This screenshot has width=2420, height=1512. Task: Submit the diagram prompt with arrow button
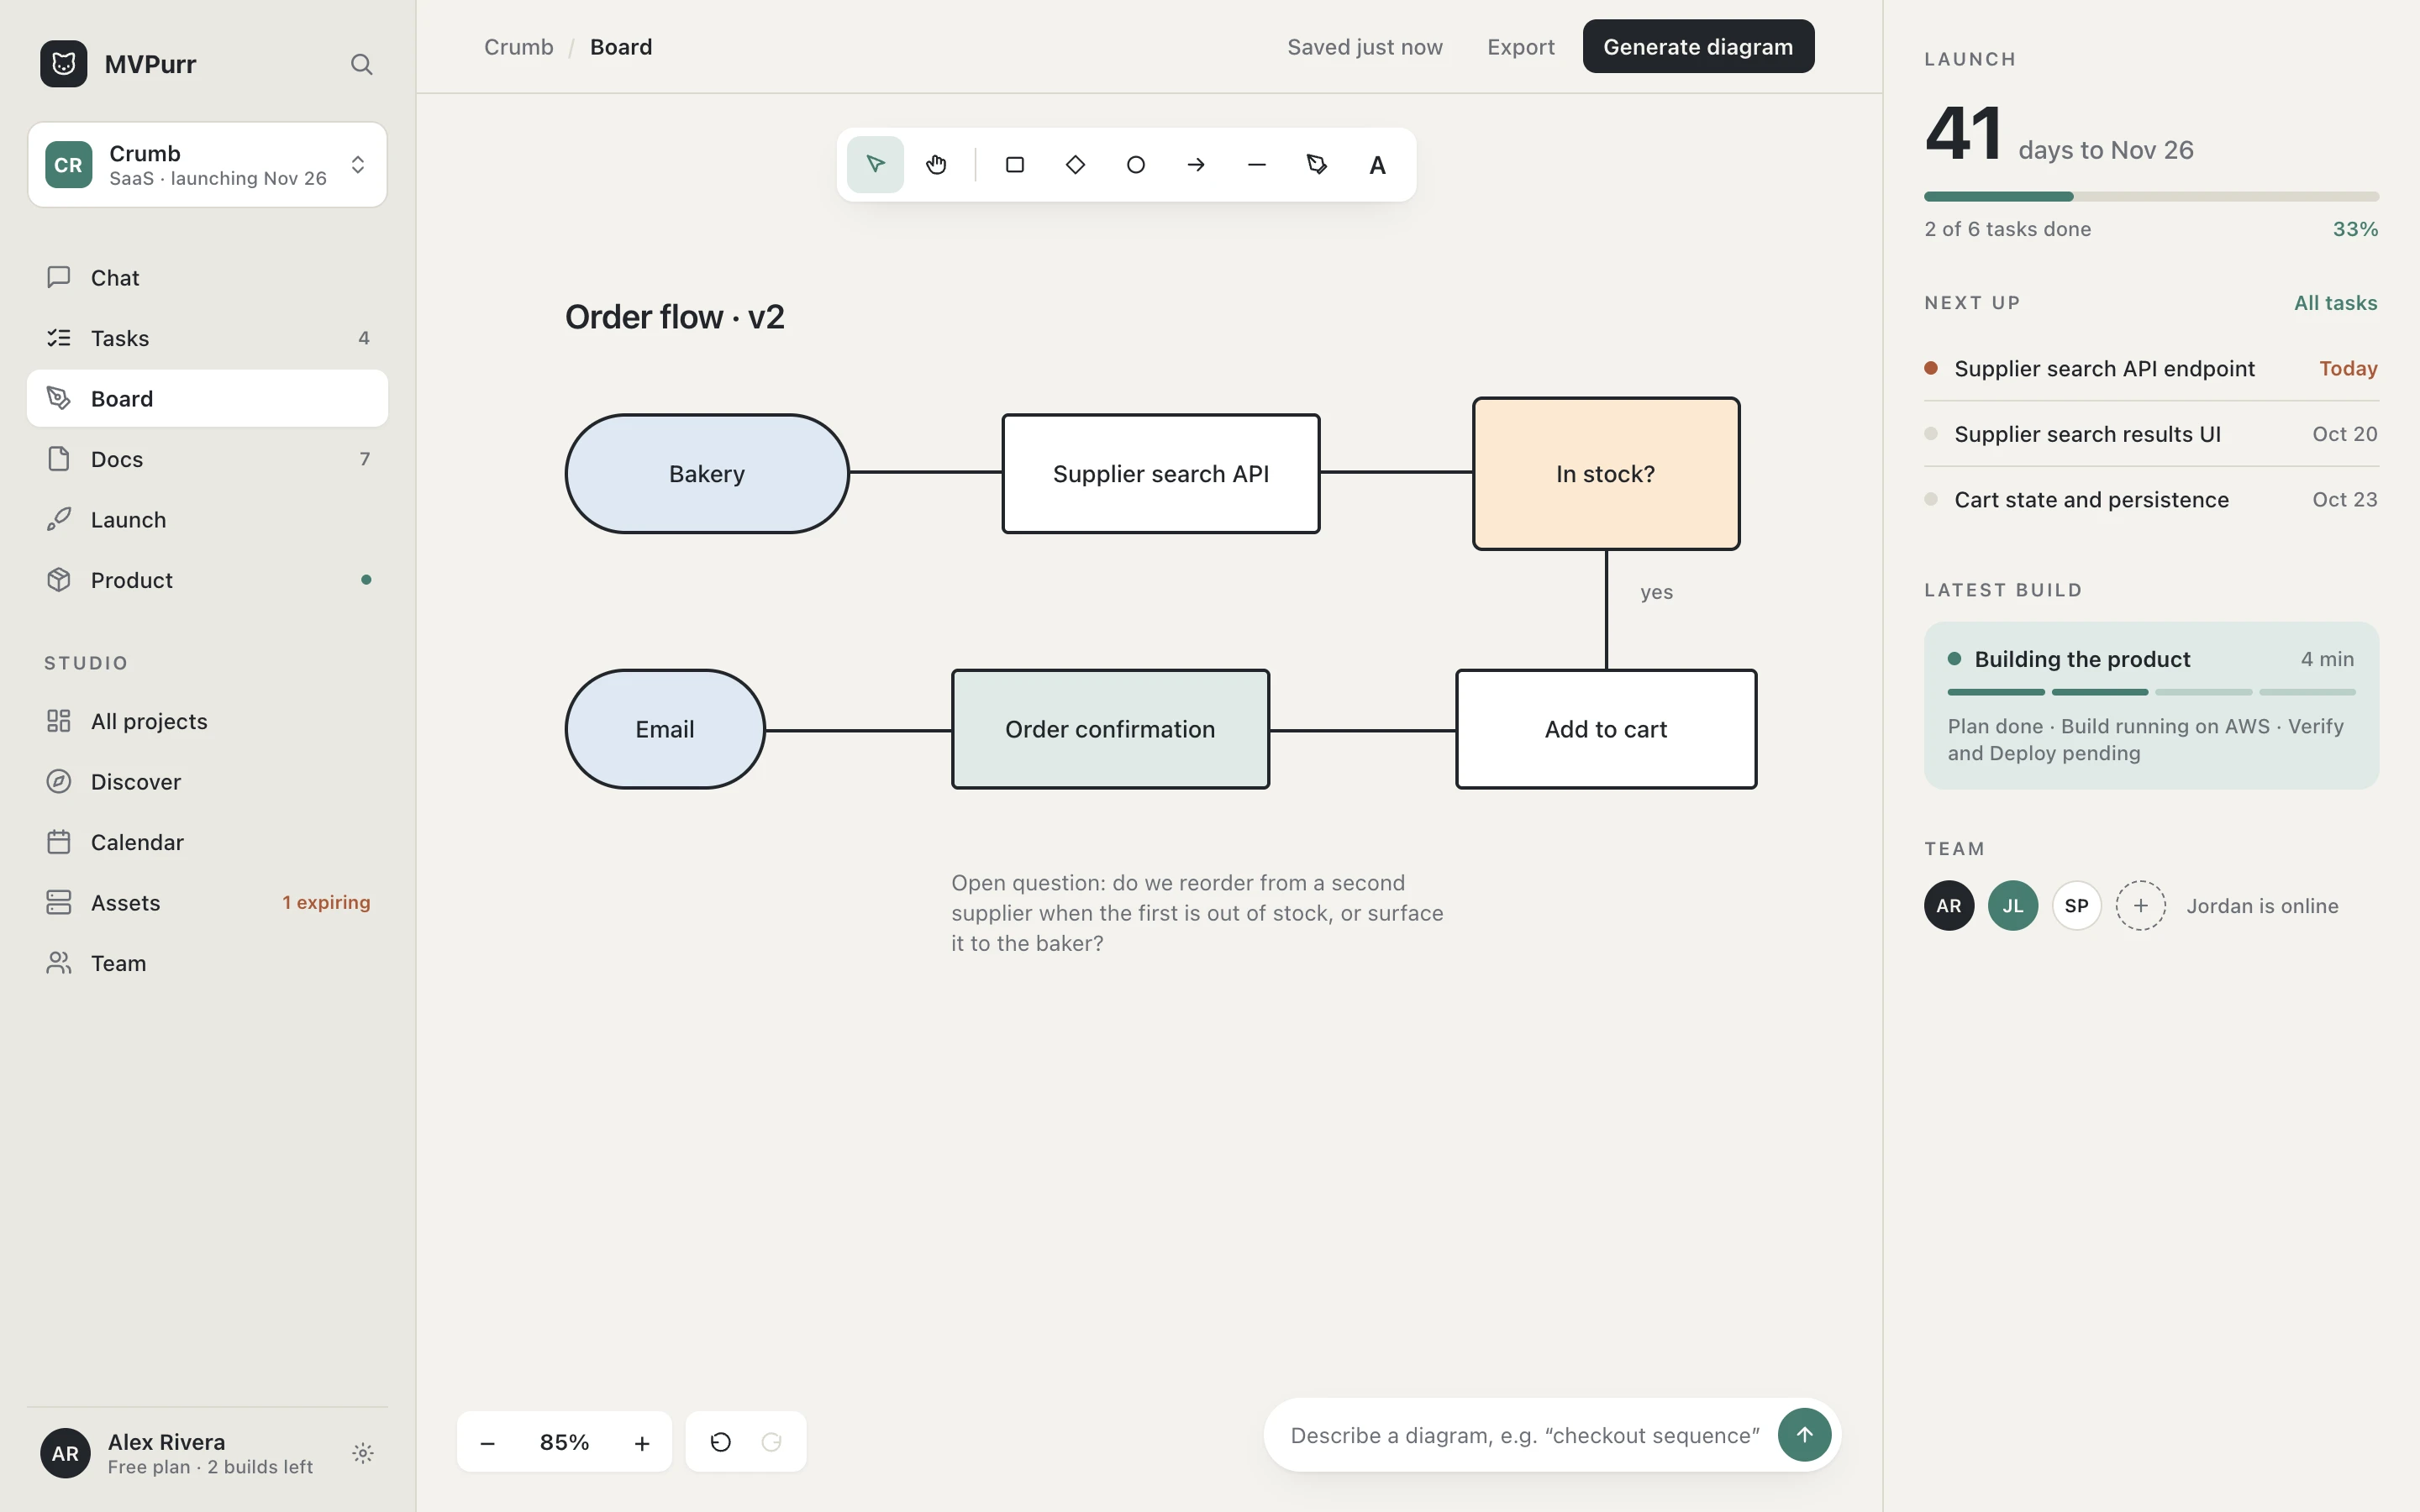click(x=1804, y=1435)
